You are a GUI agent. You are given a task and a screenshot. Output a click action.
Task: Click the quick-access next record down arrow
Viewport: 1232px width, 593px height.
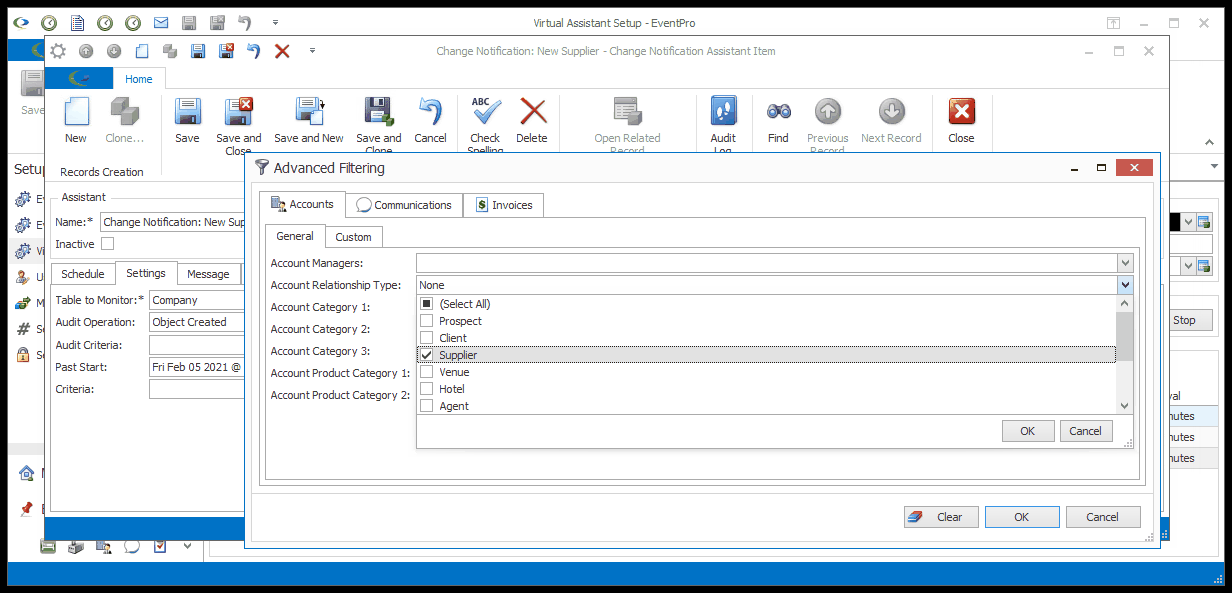tap(114, 51)
